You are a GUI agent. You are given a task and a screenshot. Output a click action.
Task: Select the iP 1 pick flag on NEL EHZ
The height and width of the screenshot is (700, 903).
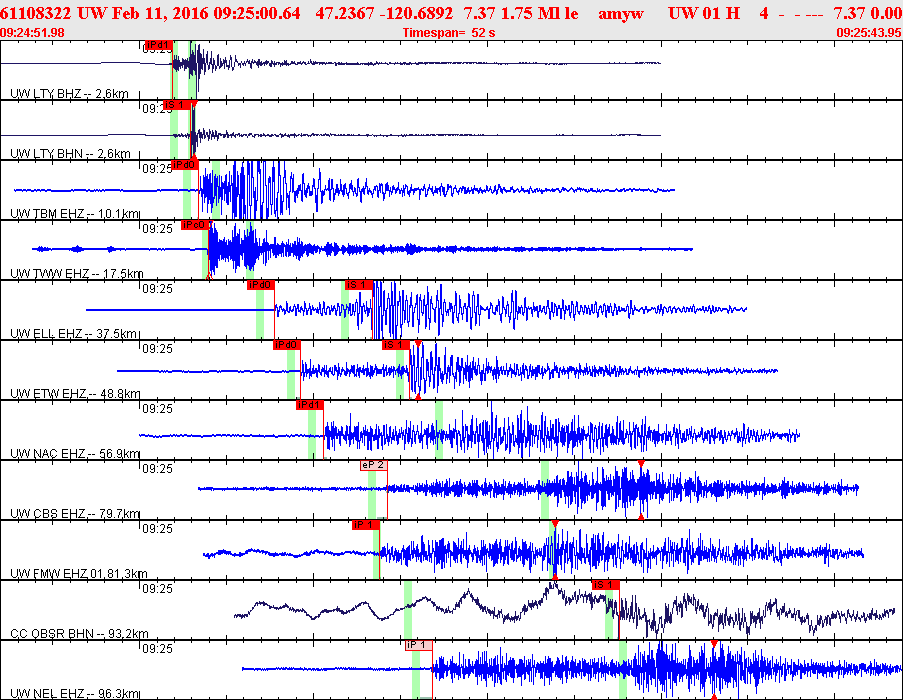click(419, 645)
